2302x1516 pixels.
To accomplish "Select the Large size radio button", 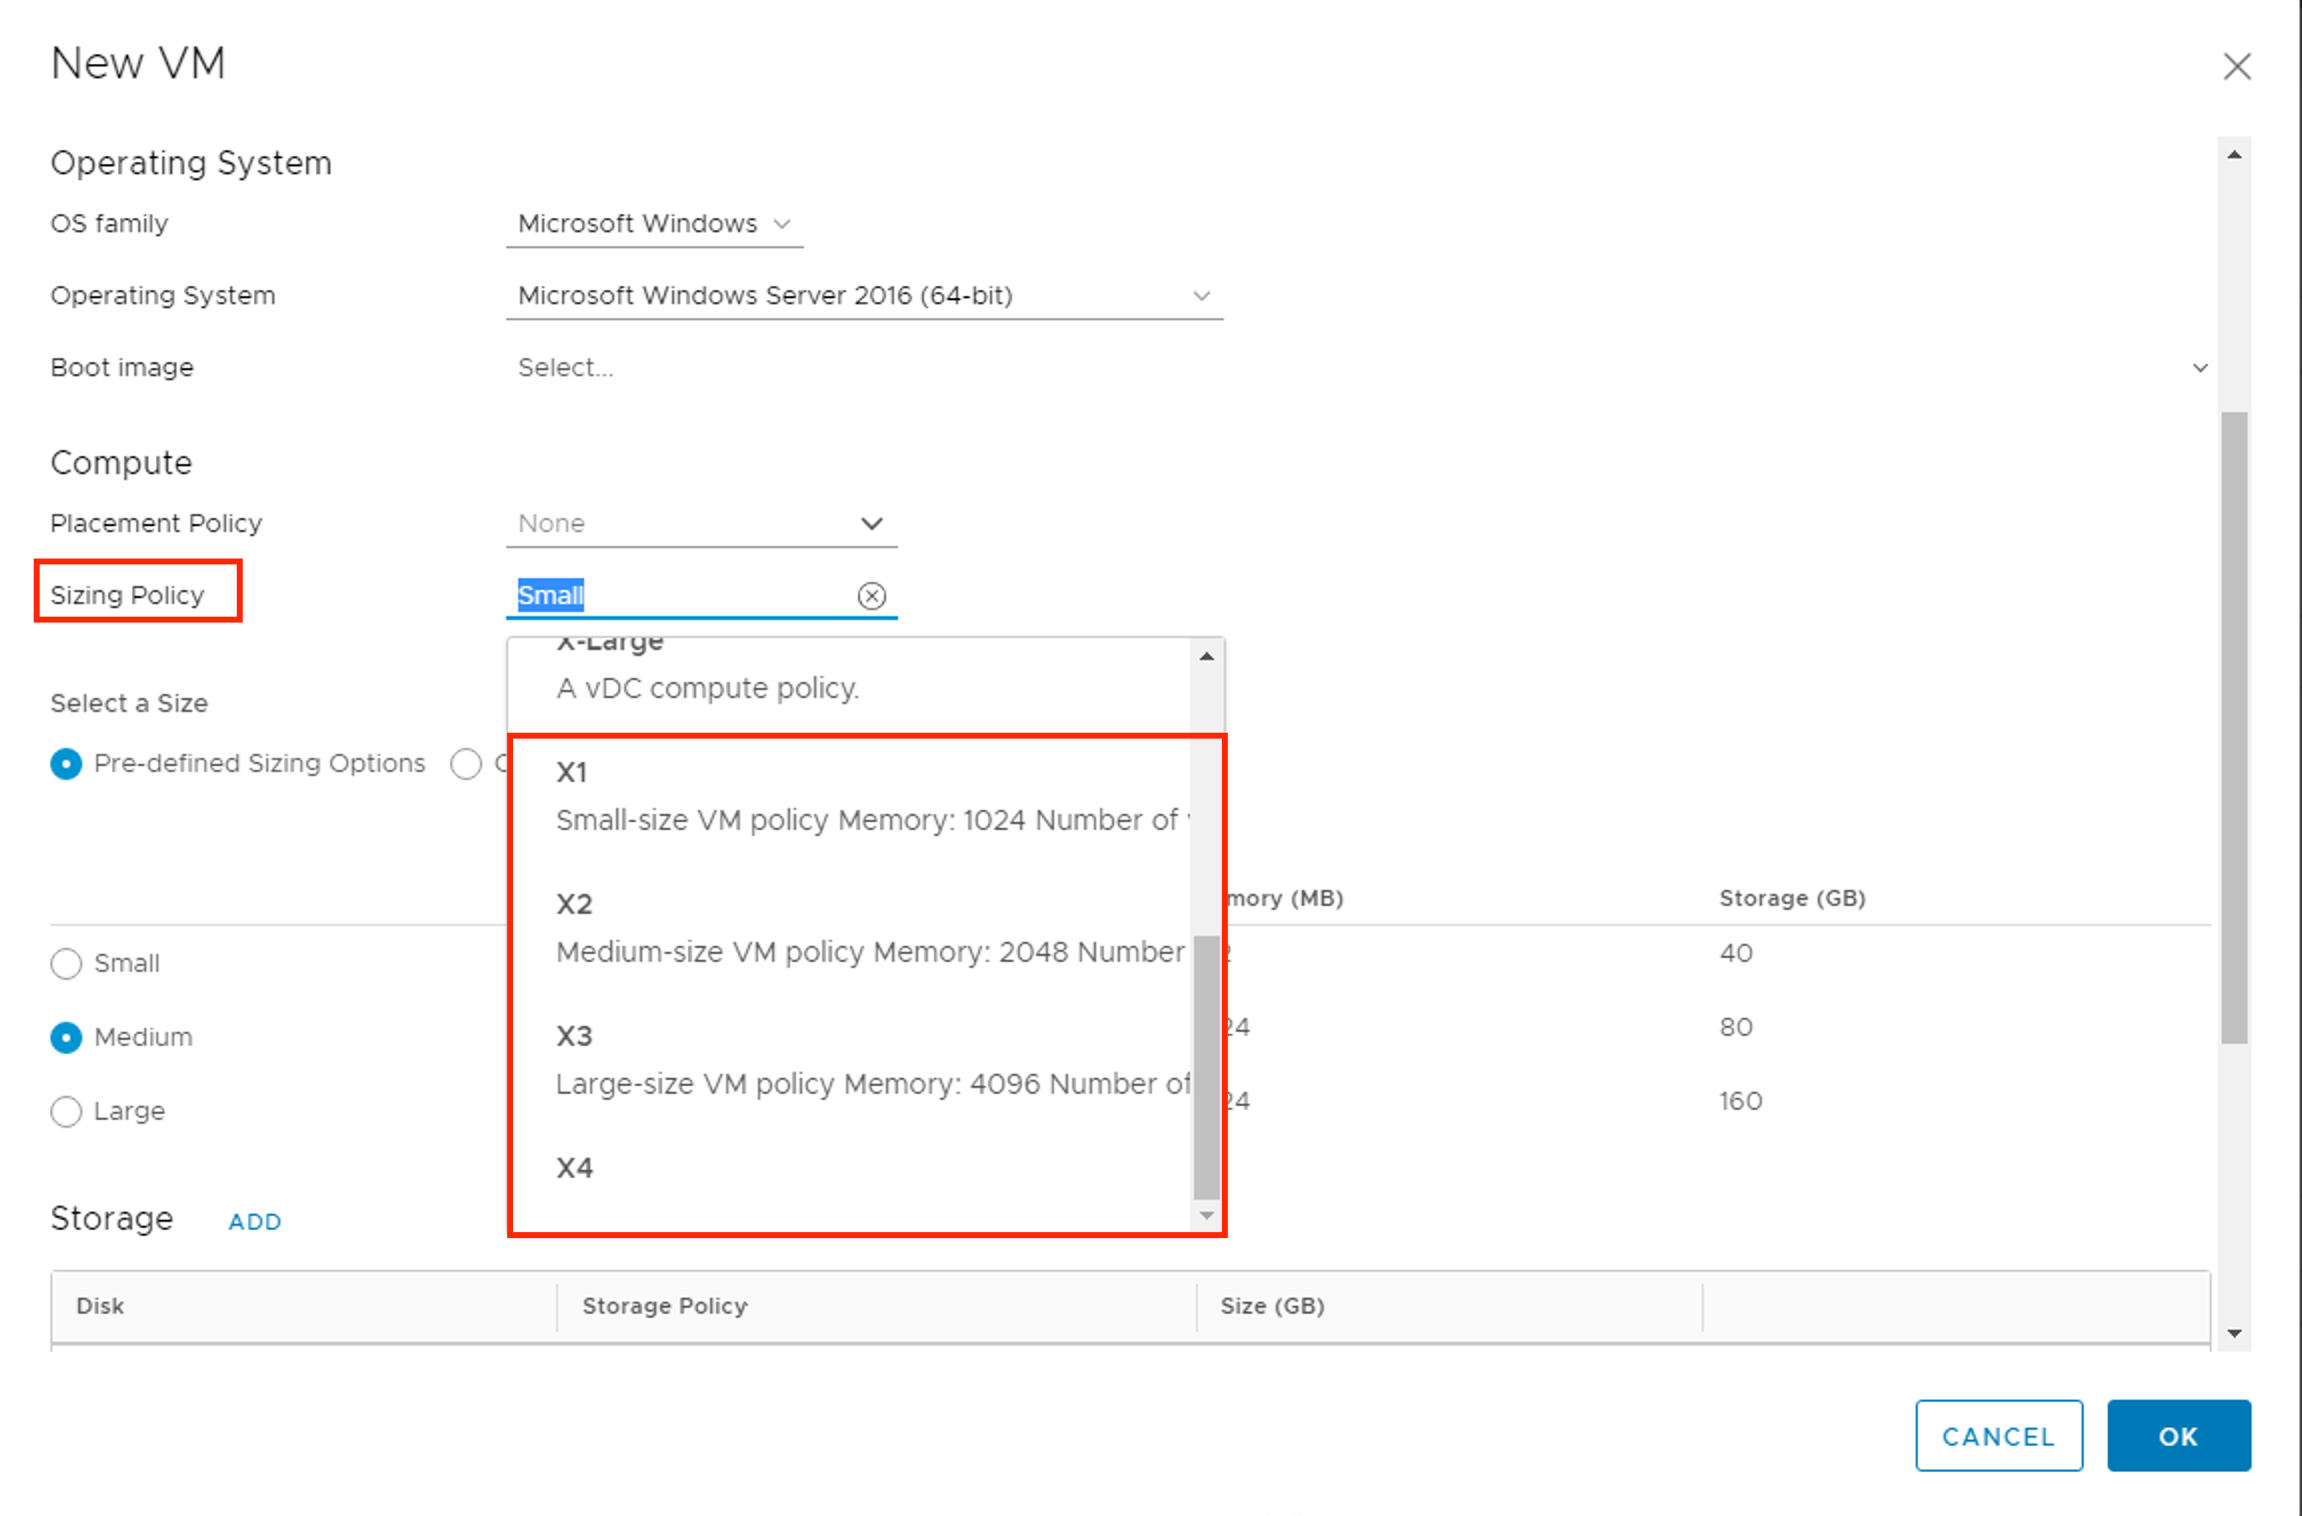I will coord(66,1112).
